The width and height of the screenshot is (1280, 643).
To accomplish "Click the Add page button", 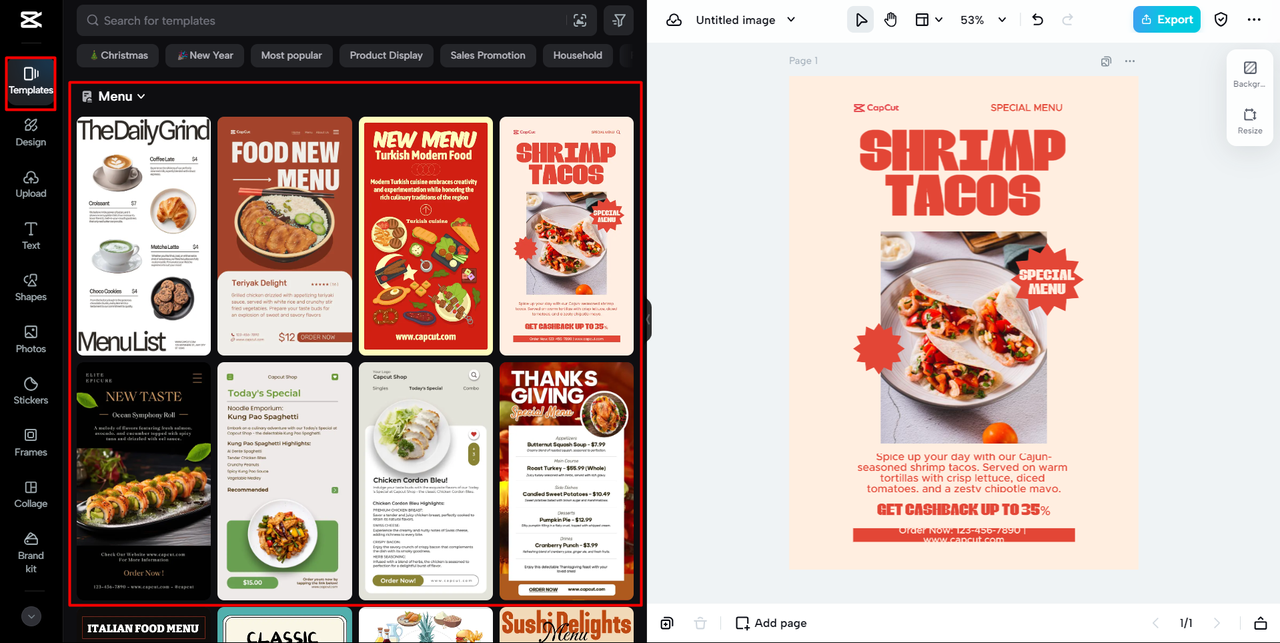I will pos(771,623).
